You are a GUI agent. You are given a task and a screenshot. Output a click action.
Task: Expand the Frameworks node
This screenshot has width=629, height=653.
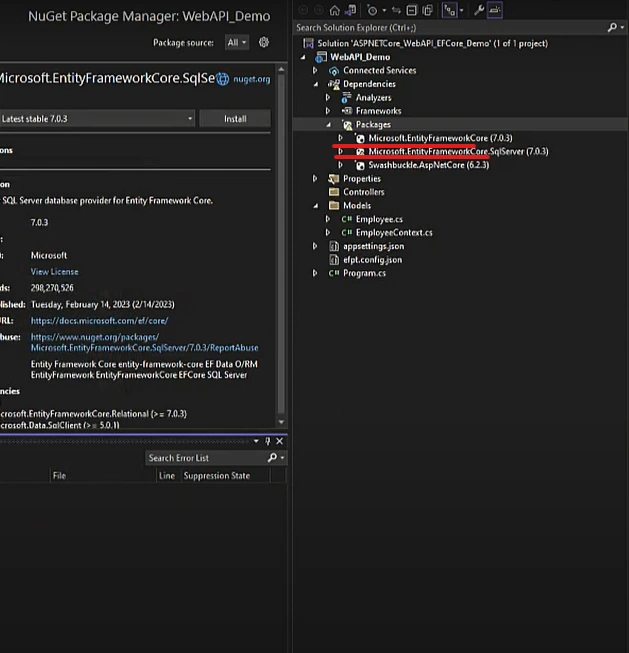[x=328, y=111]
